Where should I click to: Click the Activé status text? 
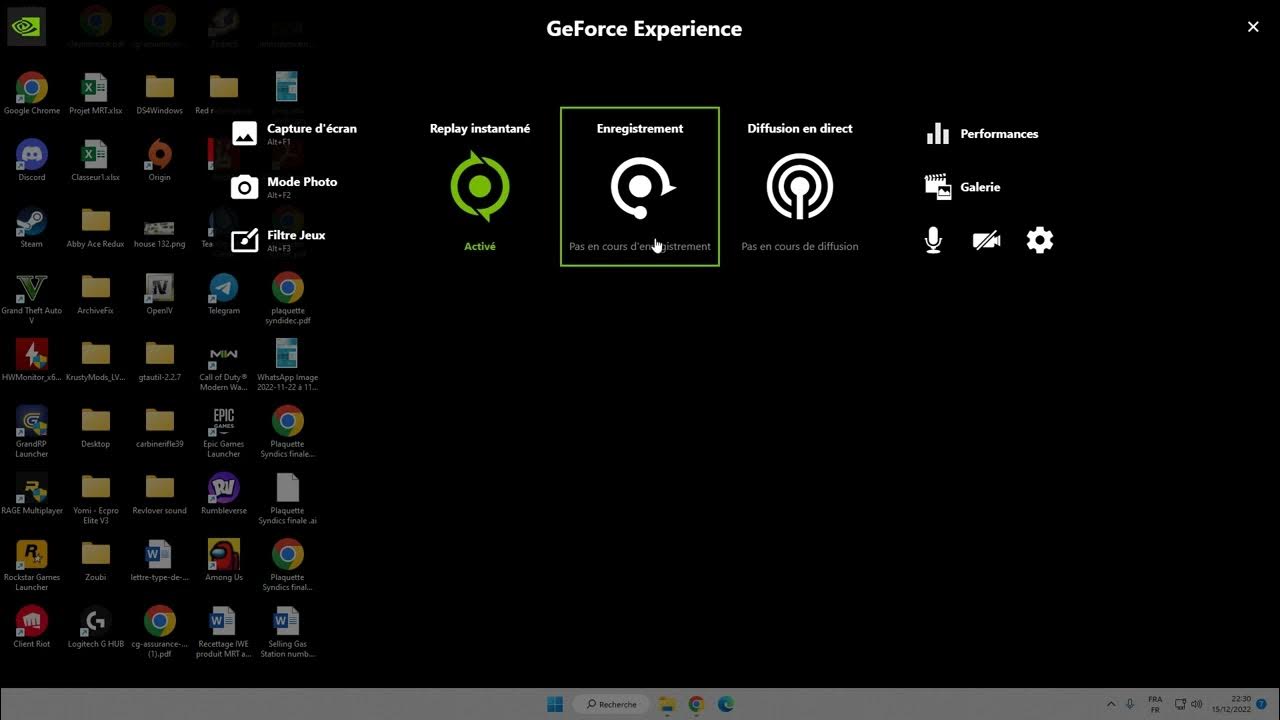point(480,246)
